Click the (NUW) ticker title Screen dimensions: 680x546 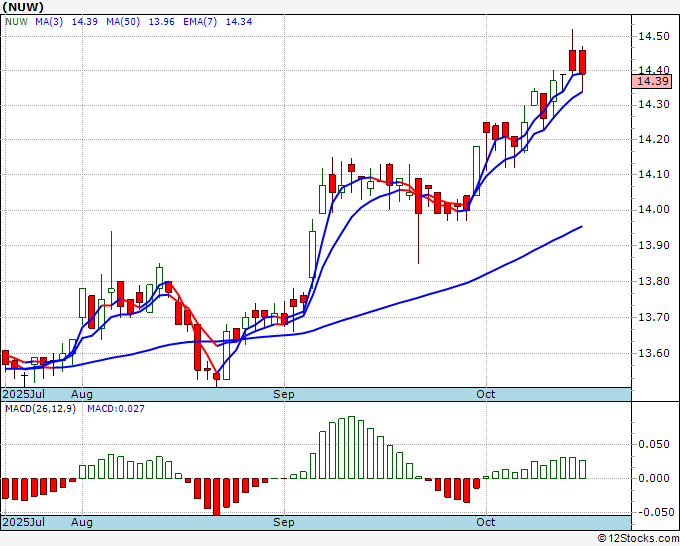click(x=23, y=7)
